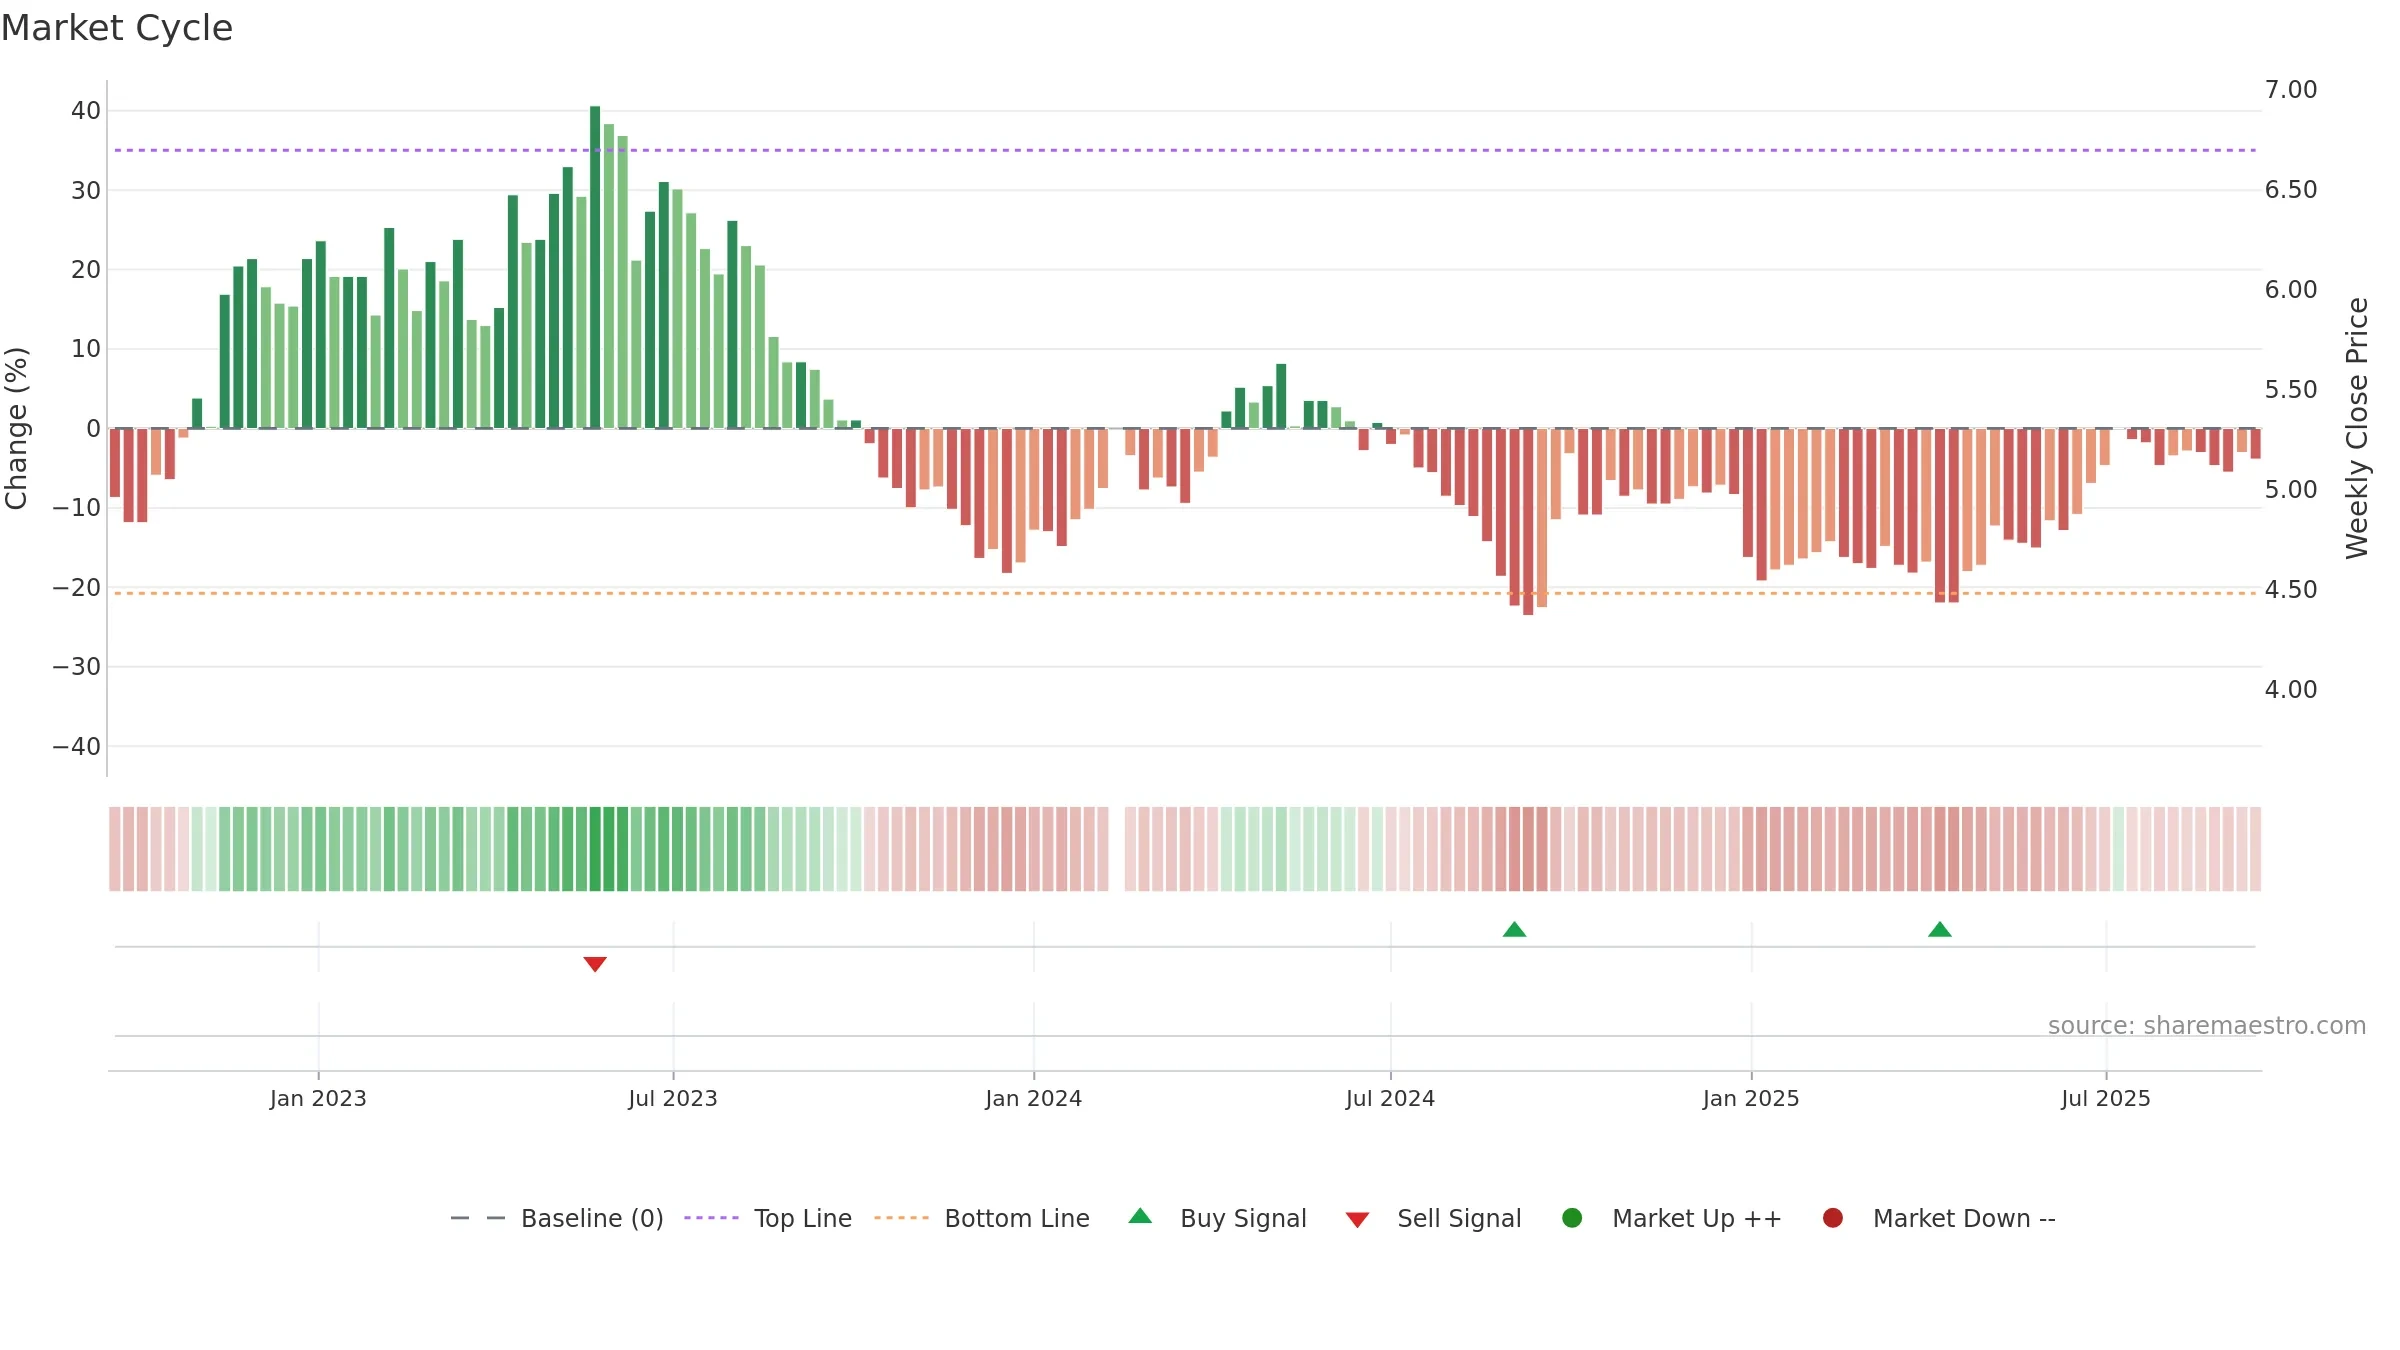Click the tallest green bar above 40 percent
Image resolution: width=2400 pixels, height=1350 pixels.
[595, 267]
